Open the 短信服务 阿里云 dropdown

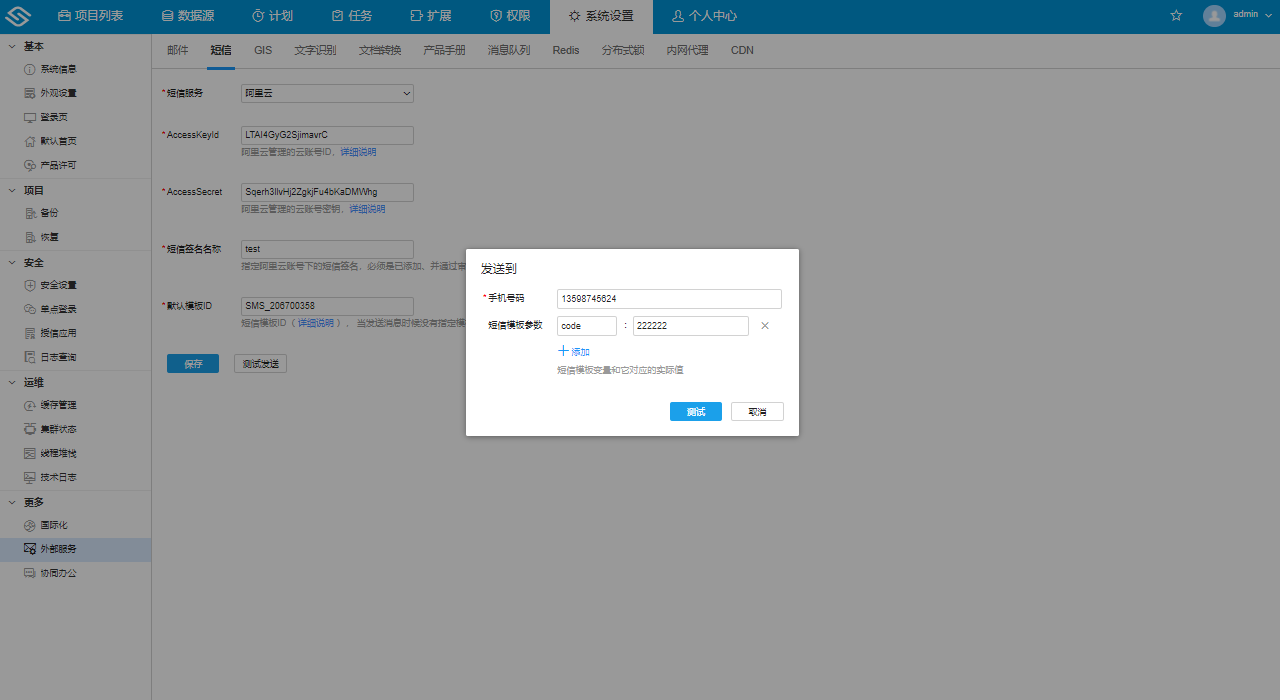tap(328, 93)
